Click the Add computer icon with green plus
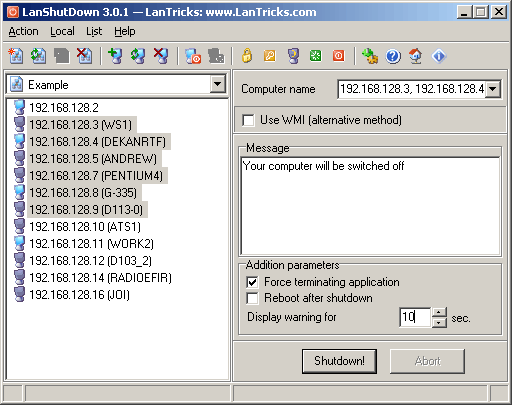Image resolution: width=512 pixels, height=405 pixels. pyautogui.click(x=115, y=56)
